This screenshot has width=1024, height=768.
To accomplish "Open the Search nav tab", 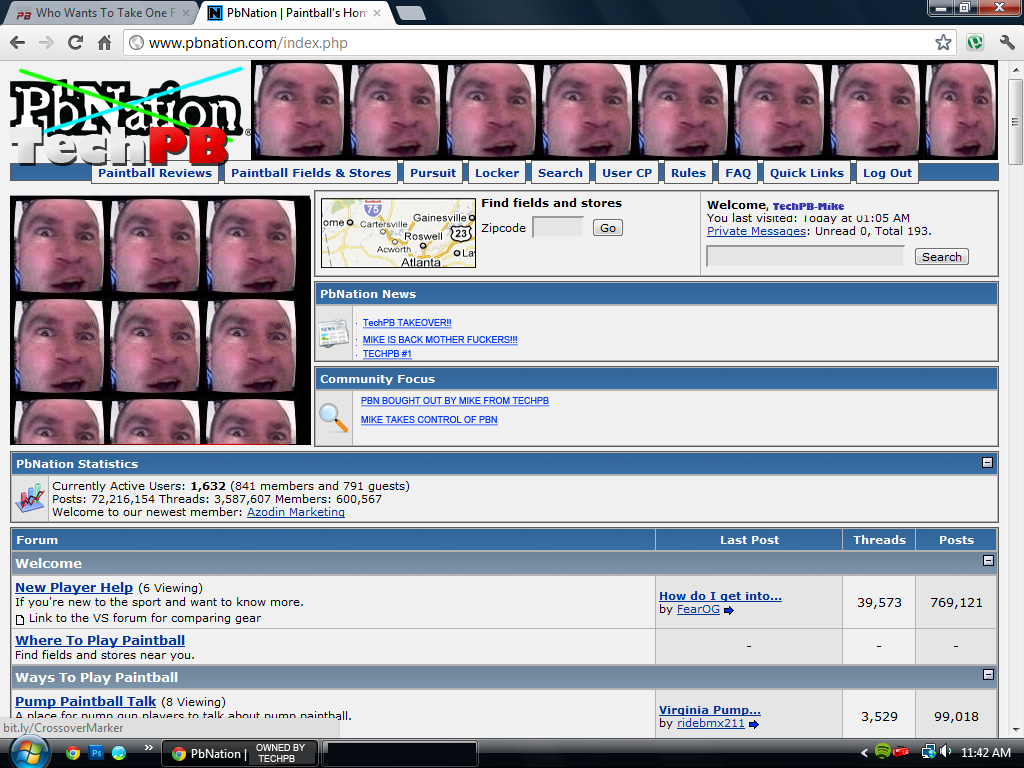I will coord(560,173).
